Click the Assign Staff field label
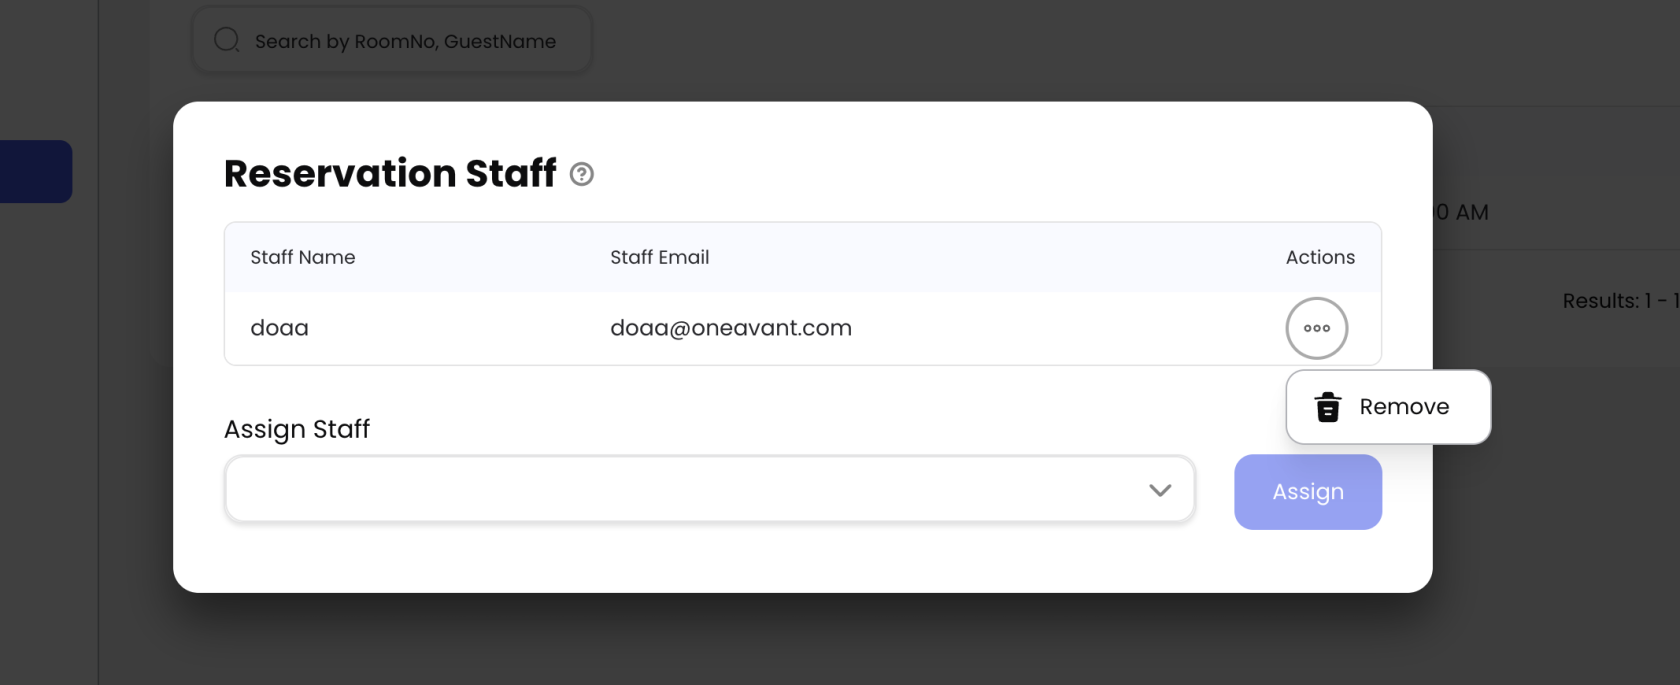Screen dimensions: 1680x685 pyautogui.click(x=296, y=429)
